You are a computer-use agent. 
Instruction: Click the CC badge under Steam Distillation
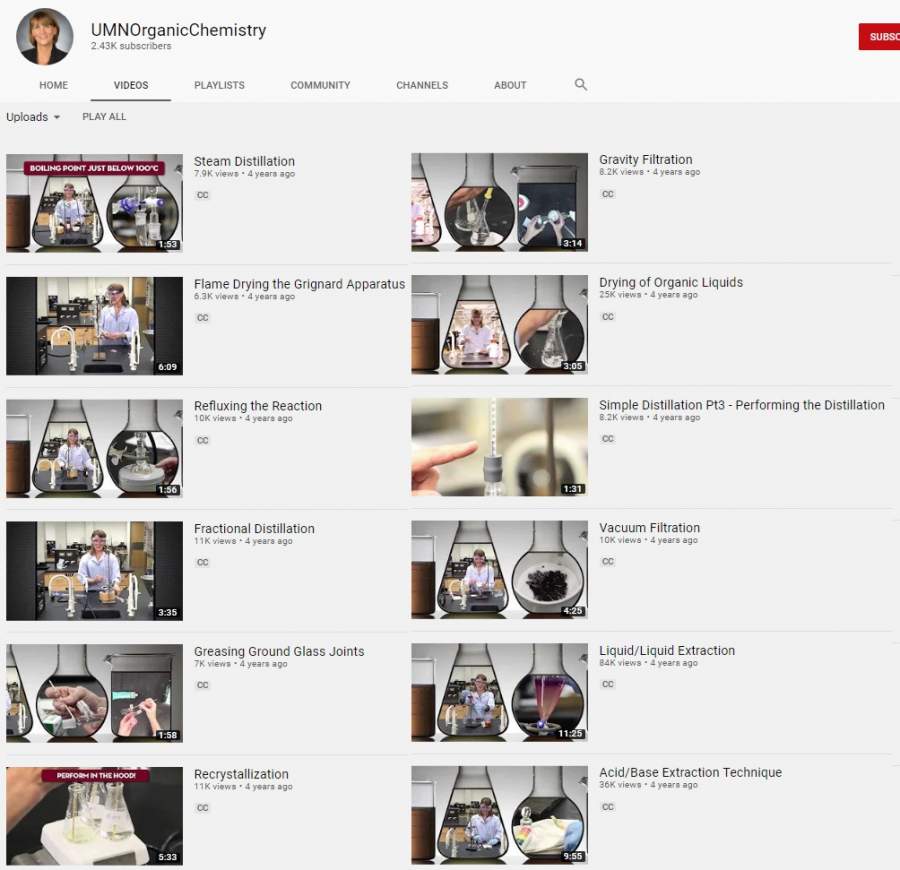202,195
